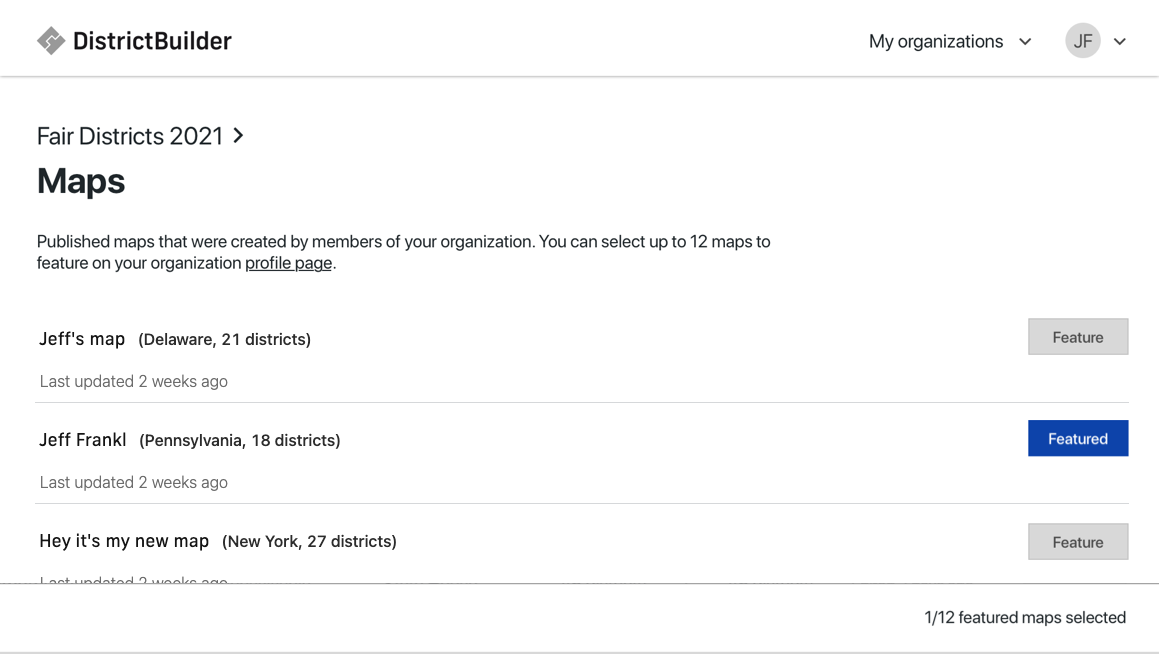Open the Fair Districts 2021 breadcrumb link
The height and width of the screenshot is (654, 1159).
click(129, 136)
